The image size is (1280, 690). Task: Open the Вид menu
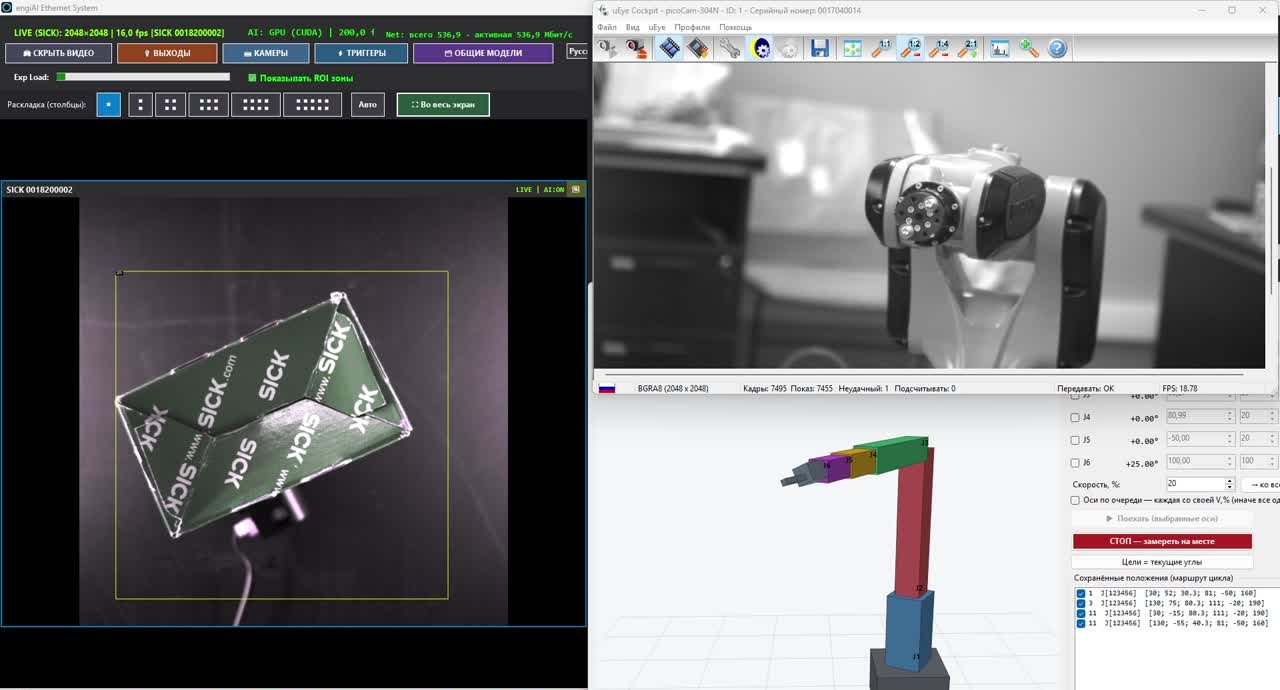[633, 27]
